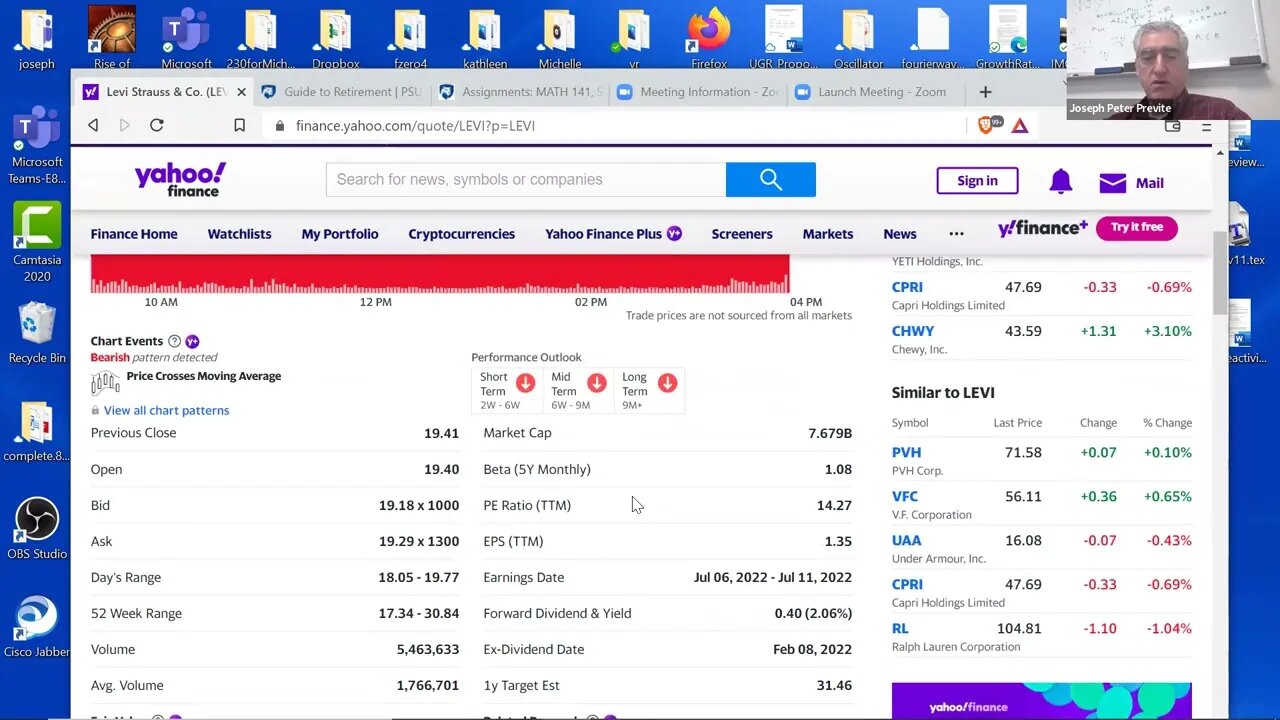The height and width of the screenshot is (720, 1280).
Task: Click the Price Crosses Moving Average pattern
Action: (x=203, y=376)
